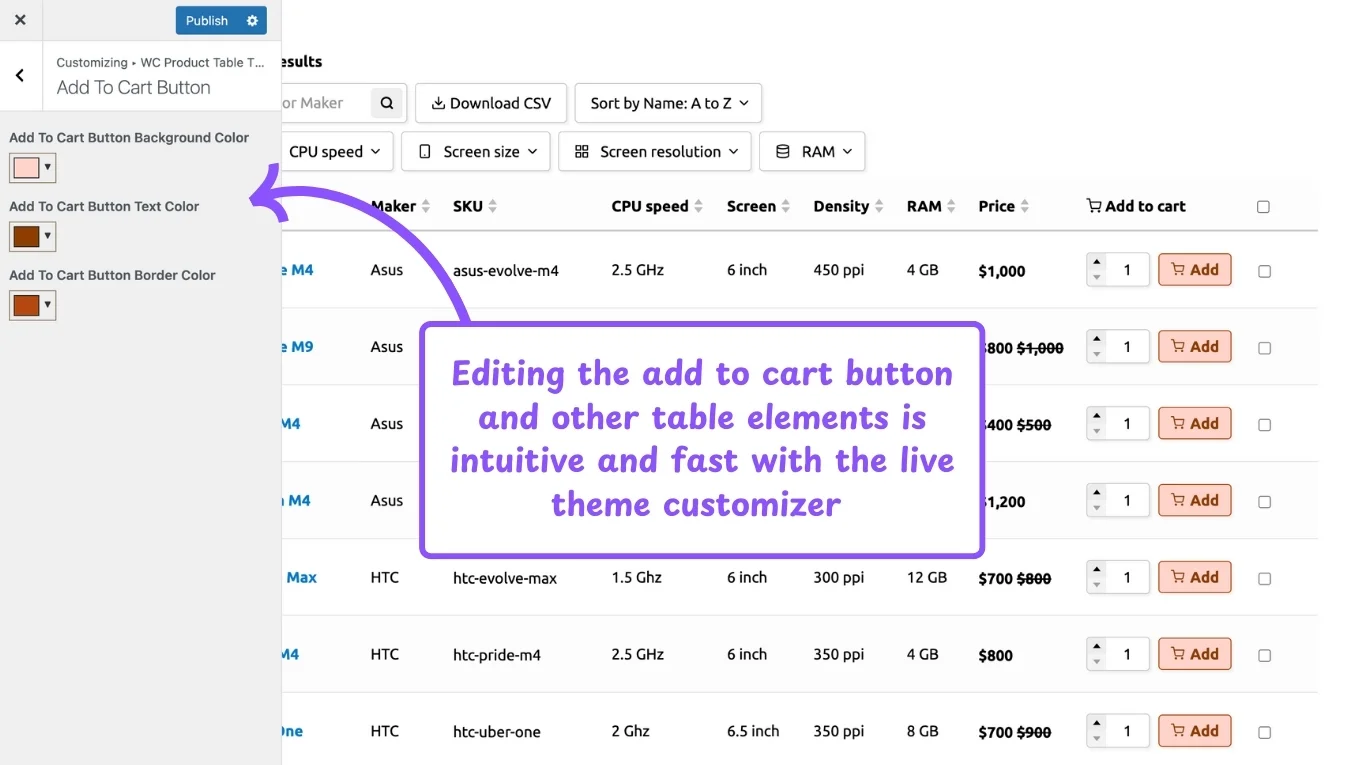
Task: Sort by Density column arrows
Action: [879, 206]
